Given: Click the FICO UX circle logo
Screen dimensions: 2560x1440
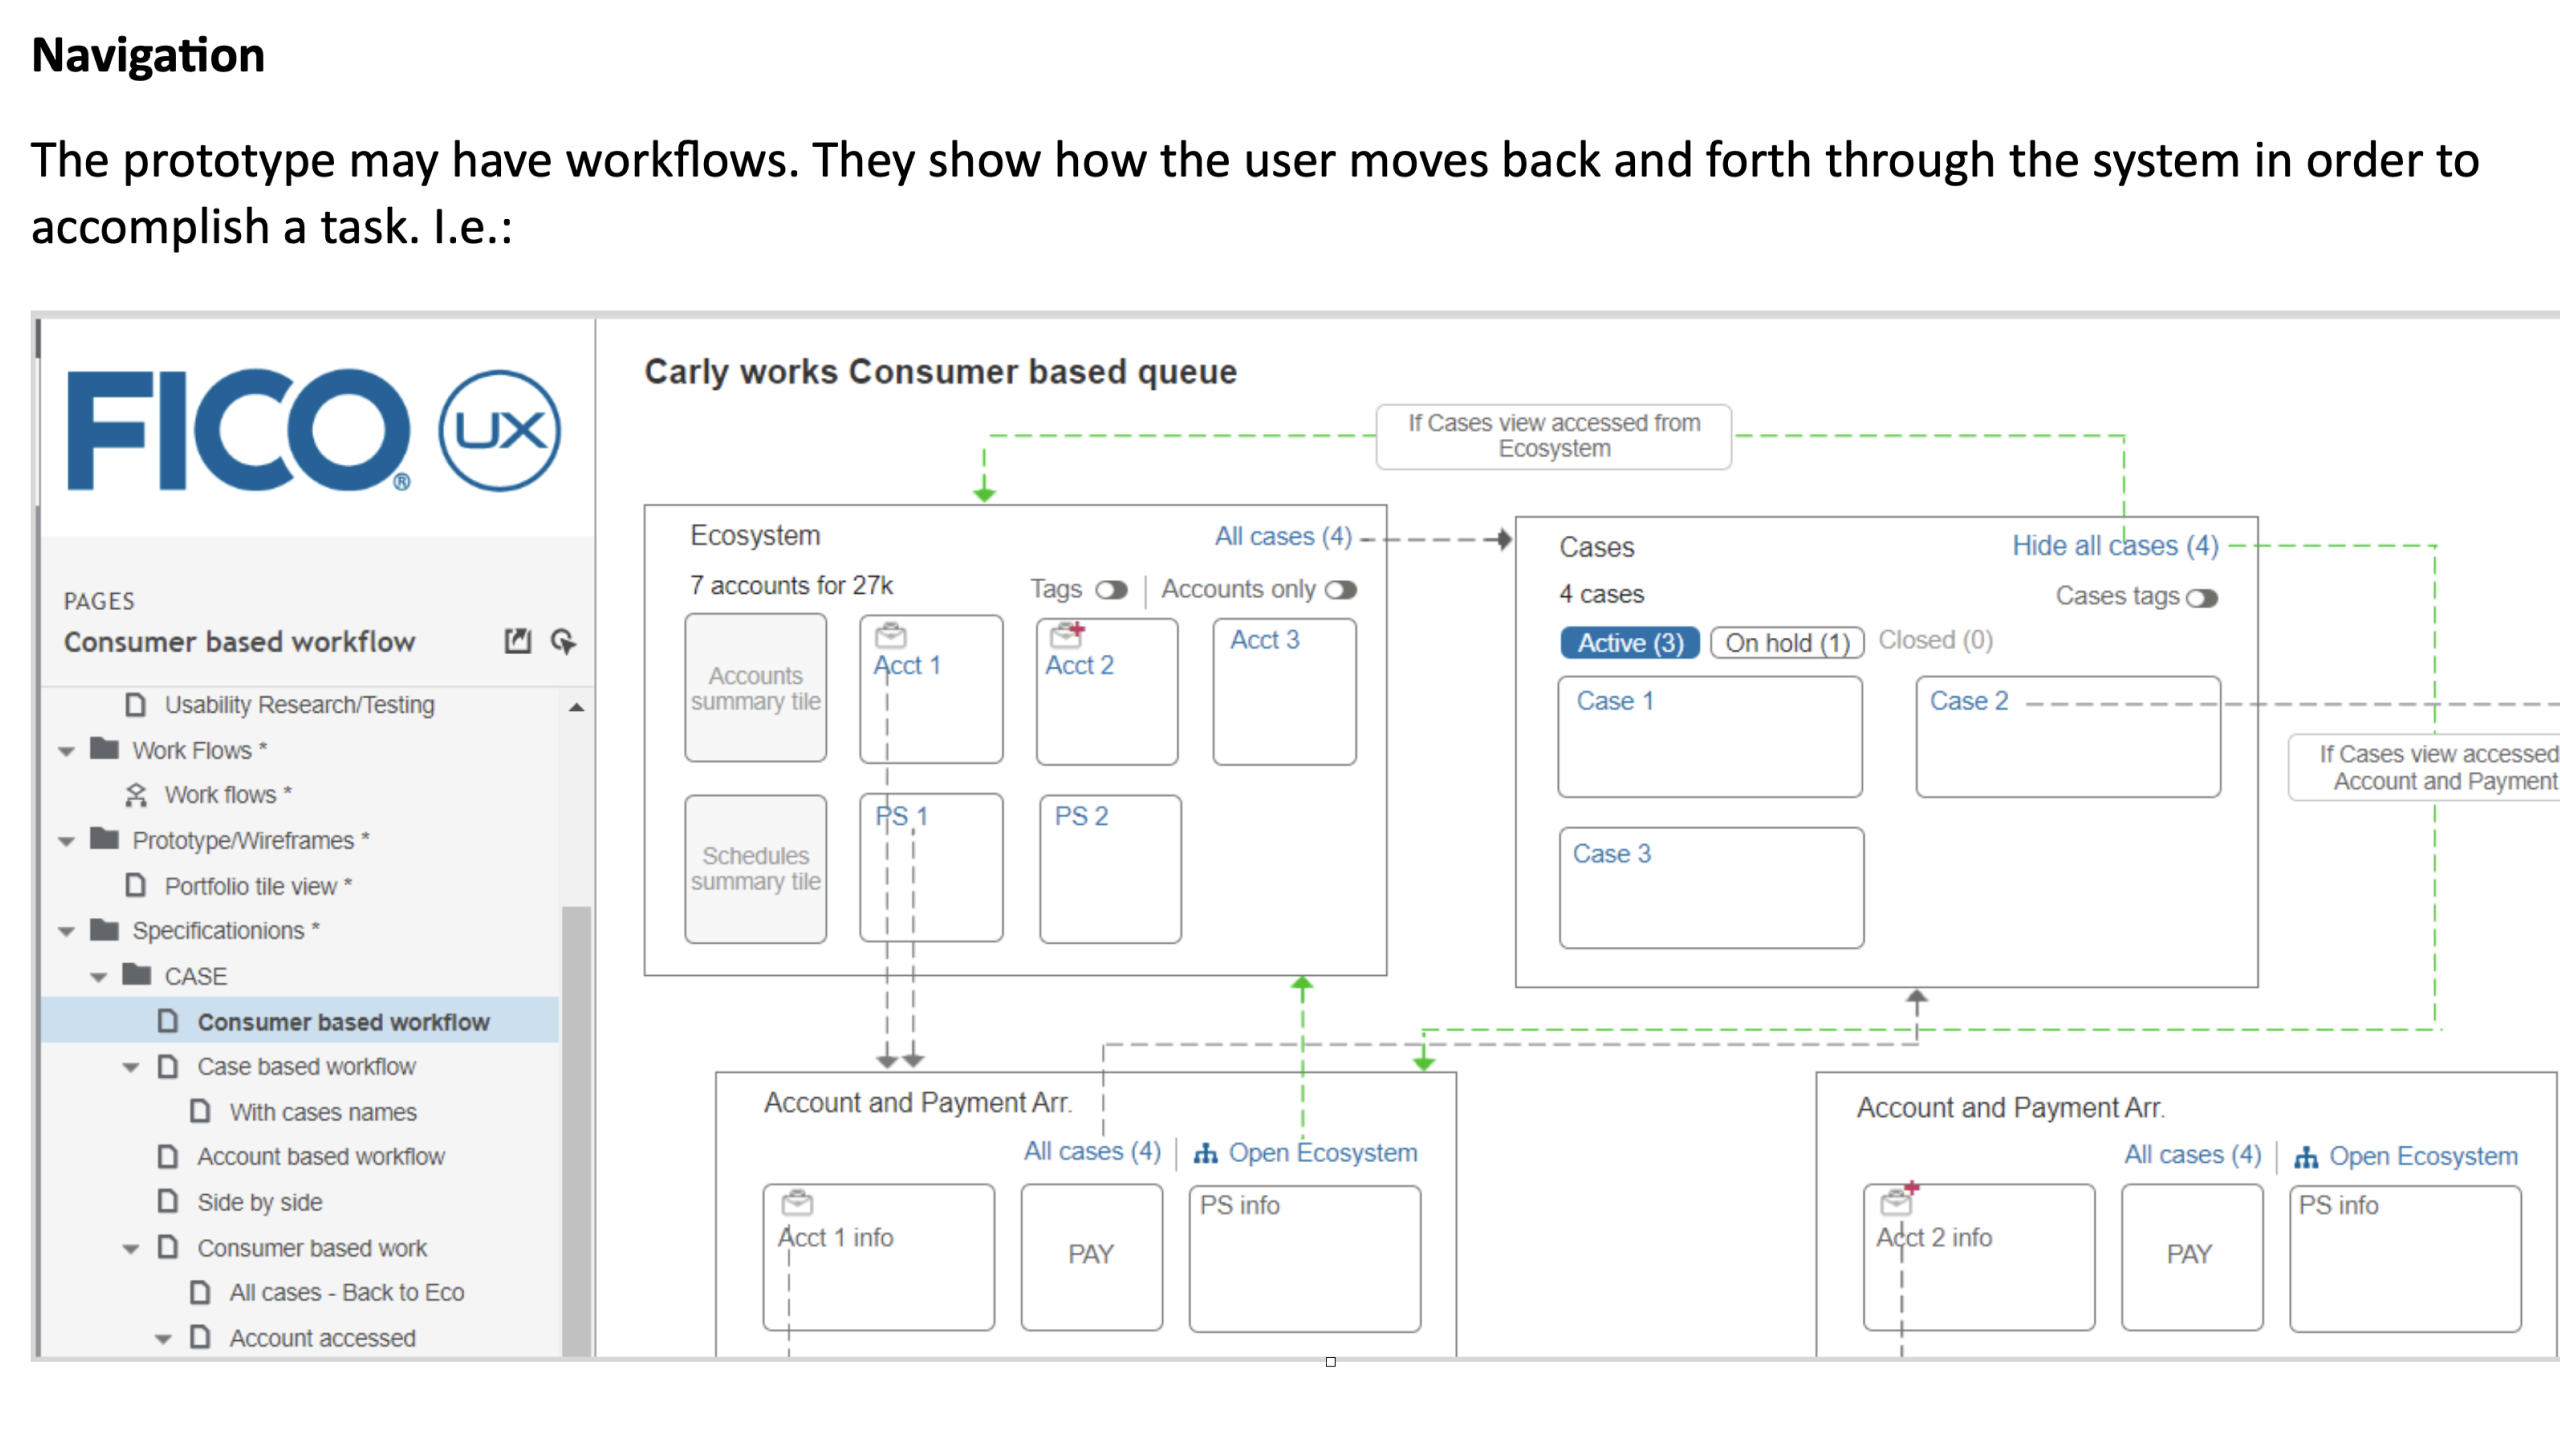Looking at the screenshot, I should [x=499, y=431].
